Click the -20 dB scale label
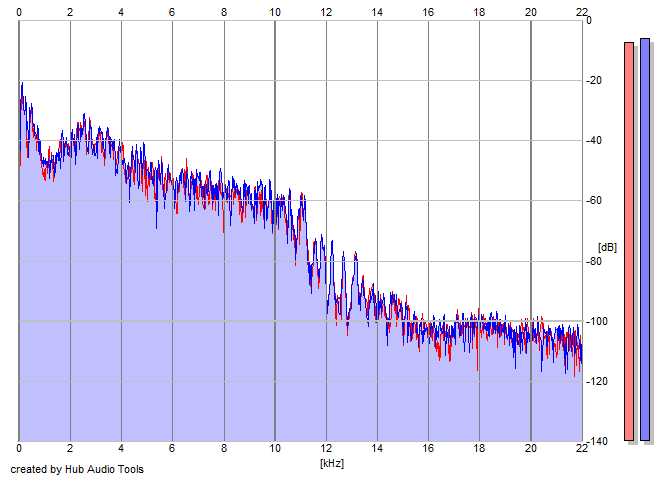 click(594, 80)
